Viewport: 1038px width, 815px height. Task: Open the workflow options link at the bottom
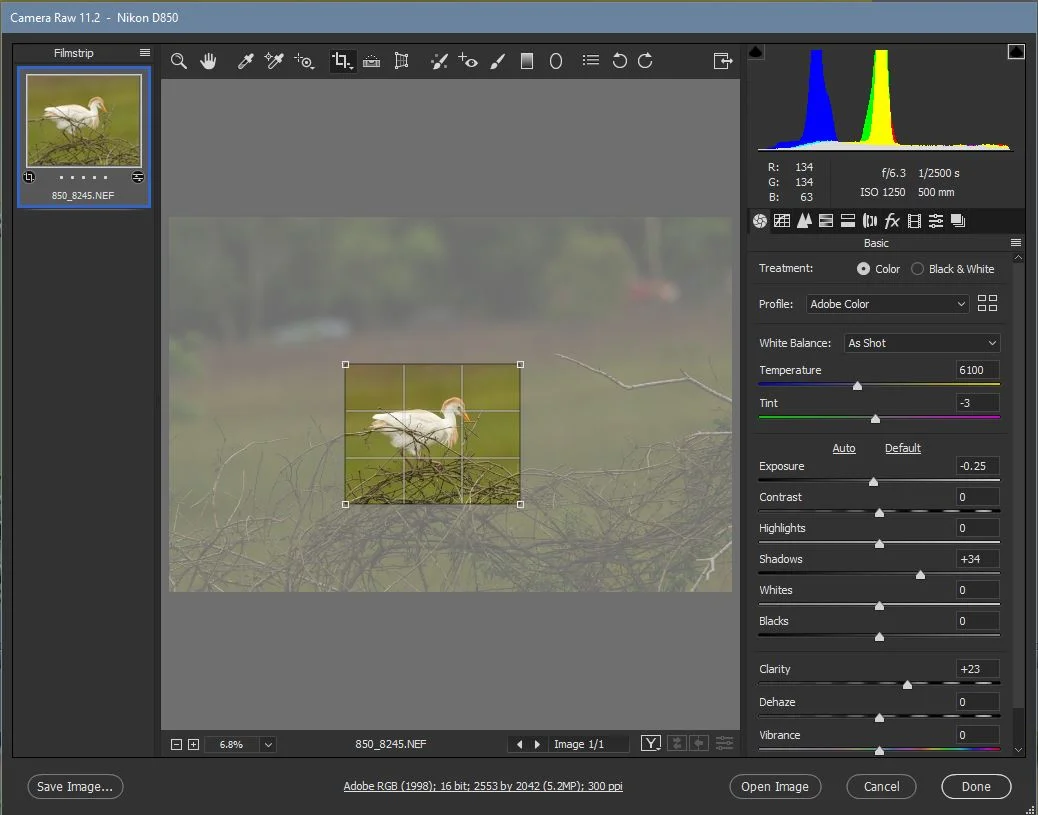[x=482, y=787]
